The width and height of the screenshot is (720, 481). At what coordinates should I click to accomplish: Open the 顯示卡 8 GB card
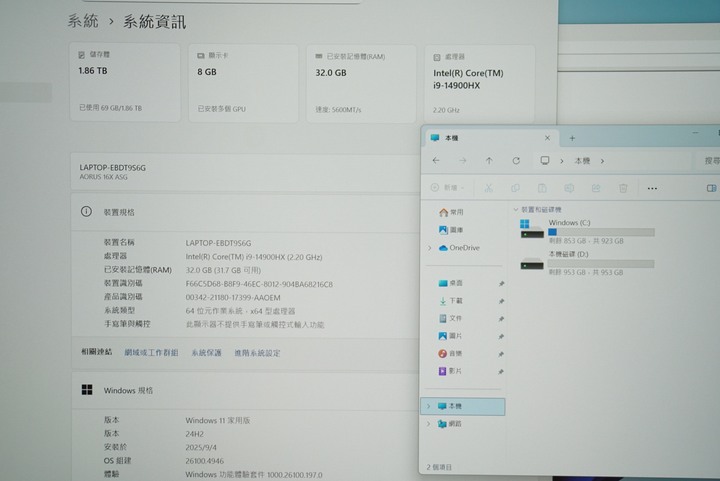tap(243, 84)
